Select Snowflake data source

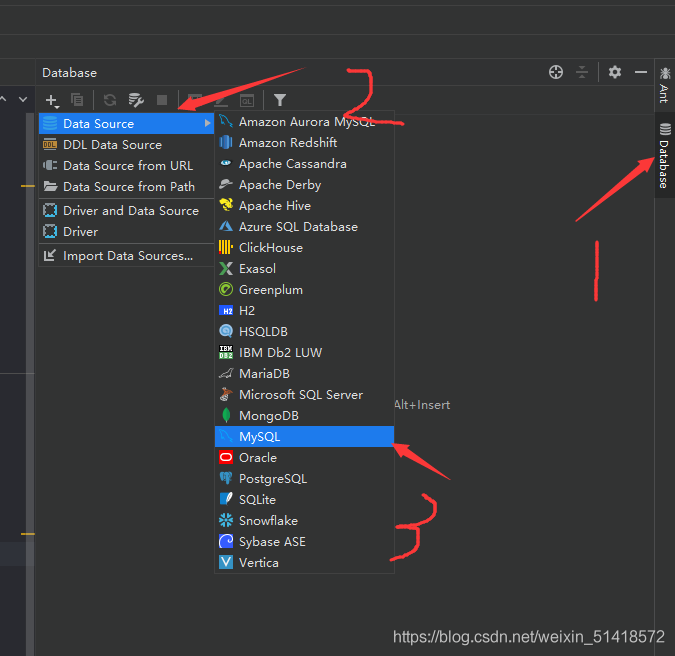(x=304, y=520)
